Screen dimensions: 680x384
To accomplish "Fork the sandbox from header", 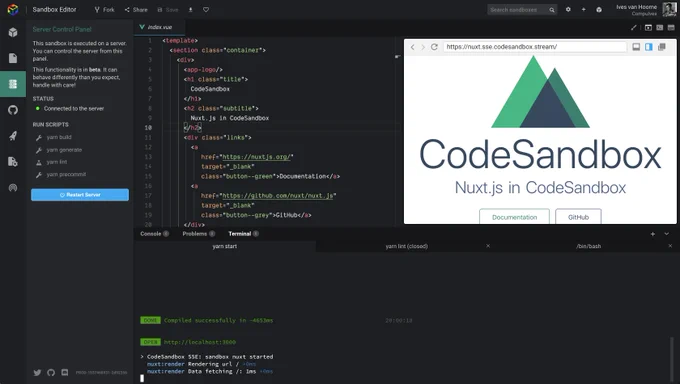I will pos(104,10).
